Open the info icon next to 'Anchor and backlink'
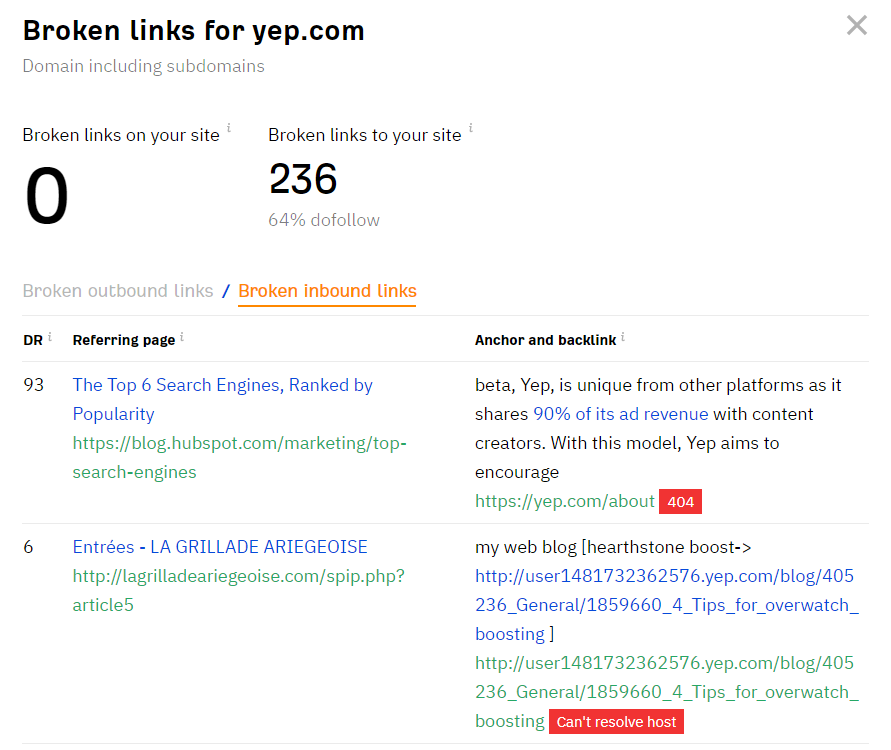The height and width of the screenshot is (750, 891). (x=623, y=334)
